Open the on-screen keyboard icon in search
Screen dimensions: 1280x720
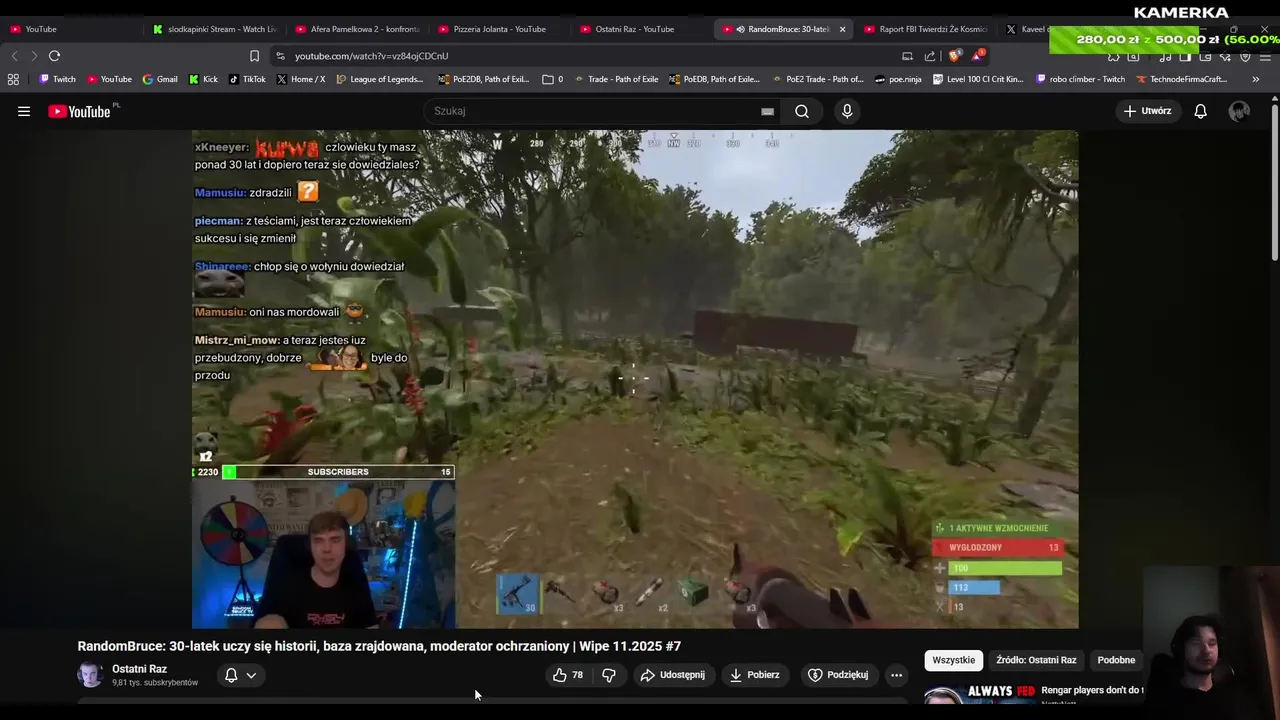coord(767,111)
